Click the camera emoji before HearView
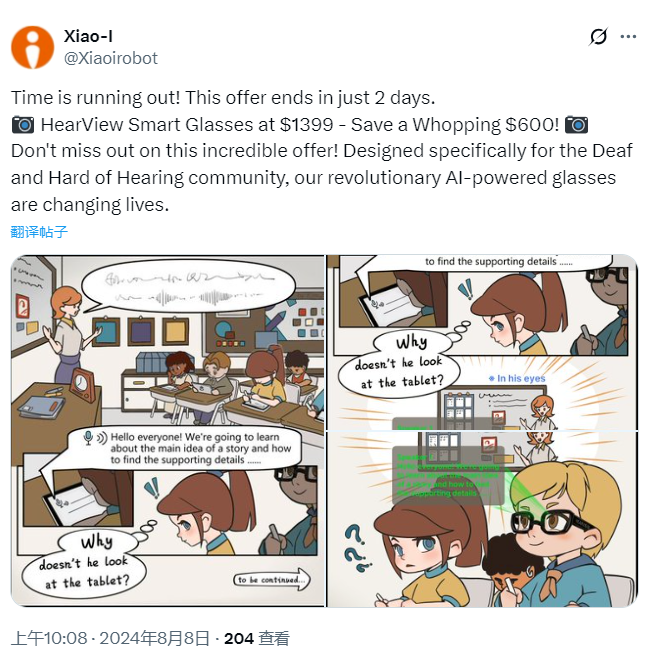Image resolution: width=657 pixels, height=658 pixels. click(23, 125)
